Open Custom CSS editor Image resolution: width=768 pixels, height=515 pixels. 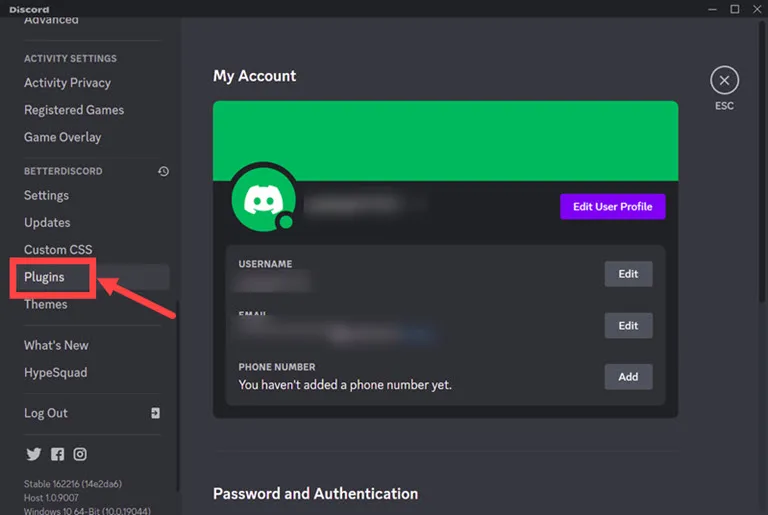[x=58, y=249]
